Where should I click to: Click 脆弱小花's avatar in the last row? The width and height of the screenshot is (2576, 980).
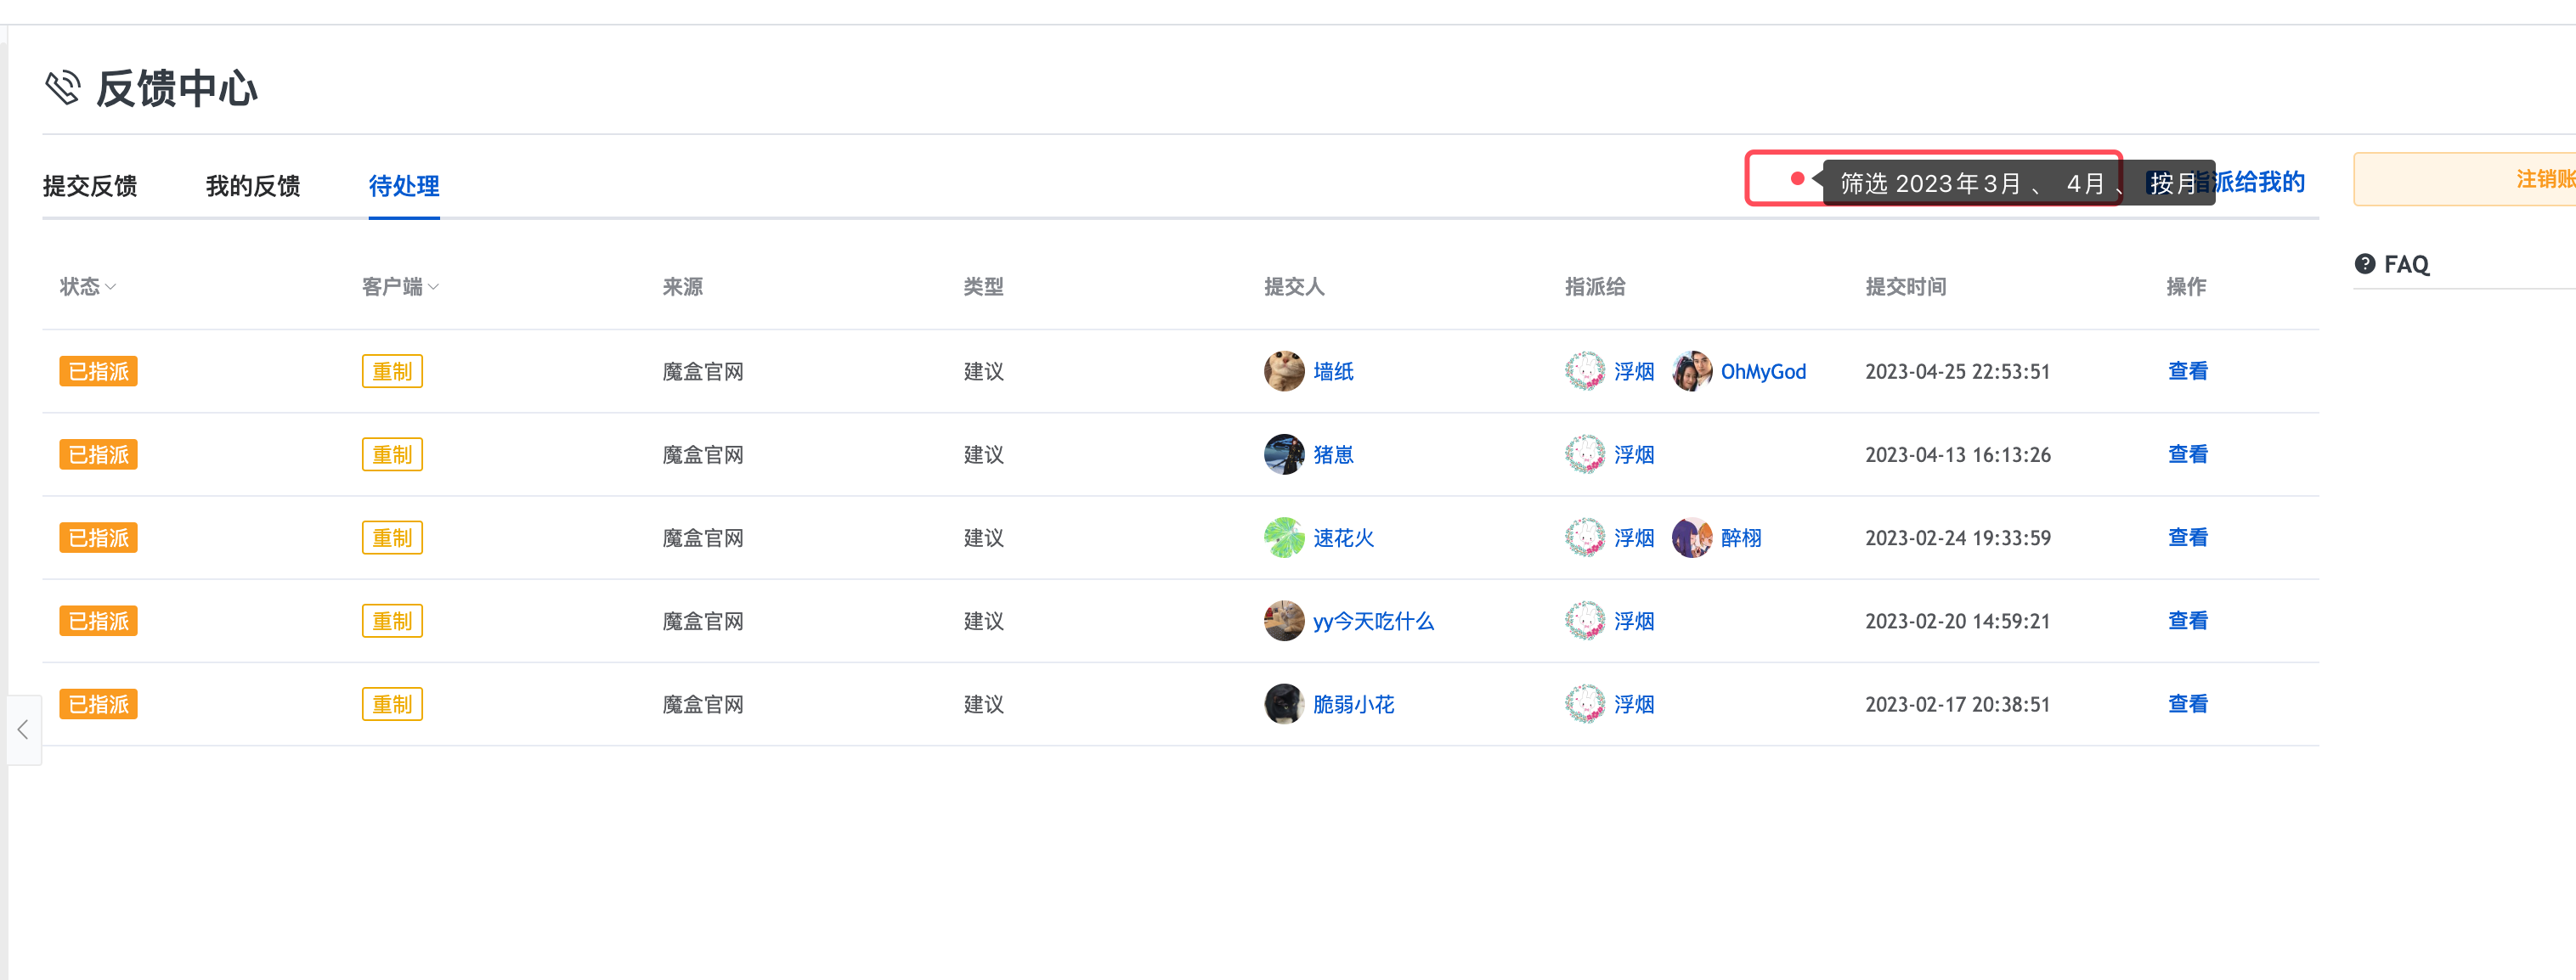click(1283, 704)
